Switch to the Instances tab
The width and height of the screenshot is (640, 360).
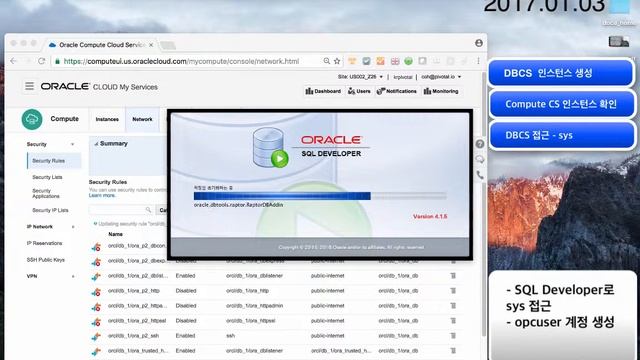[107, 119]
